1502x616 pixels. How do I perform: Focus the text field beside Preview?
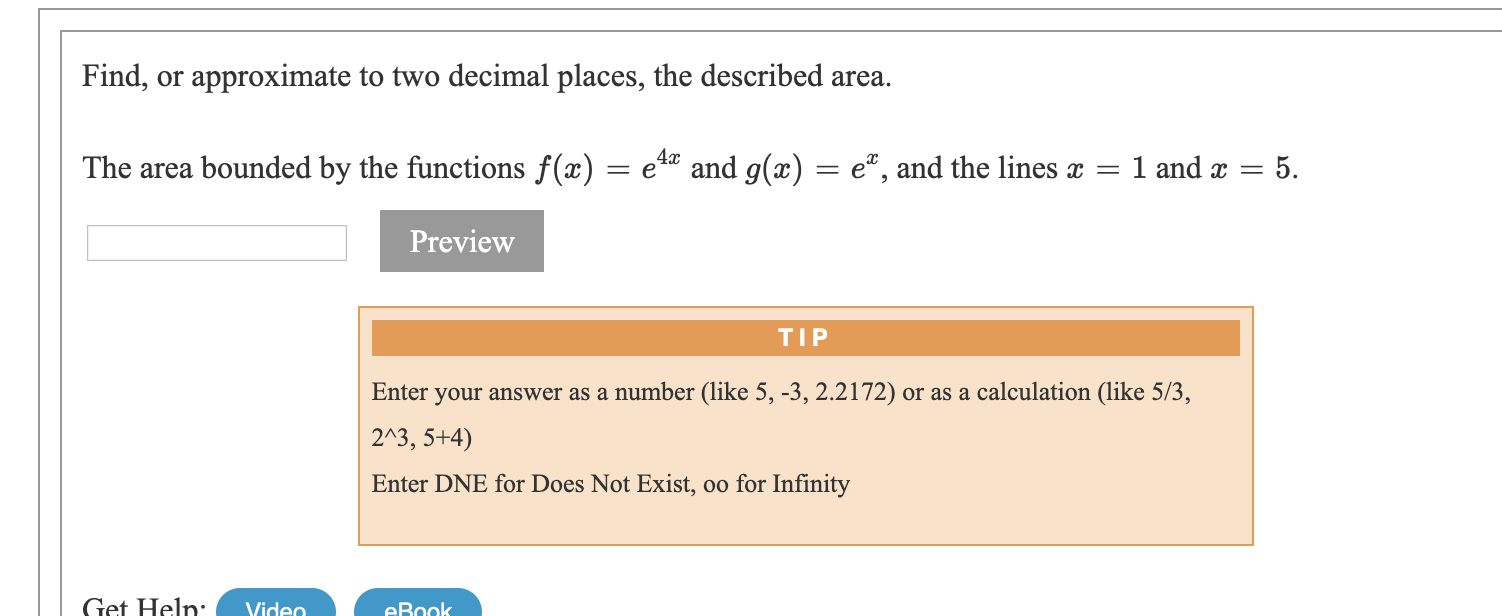pos(216,241)
